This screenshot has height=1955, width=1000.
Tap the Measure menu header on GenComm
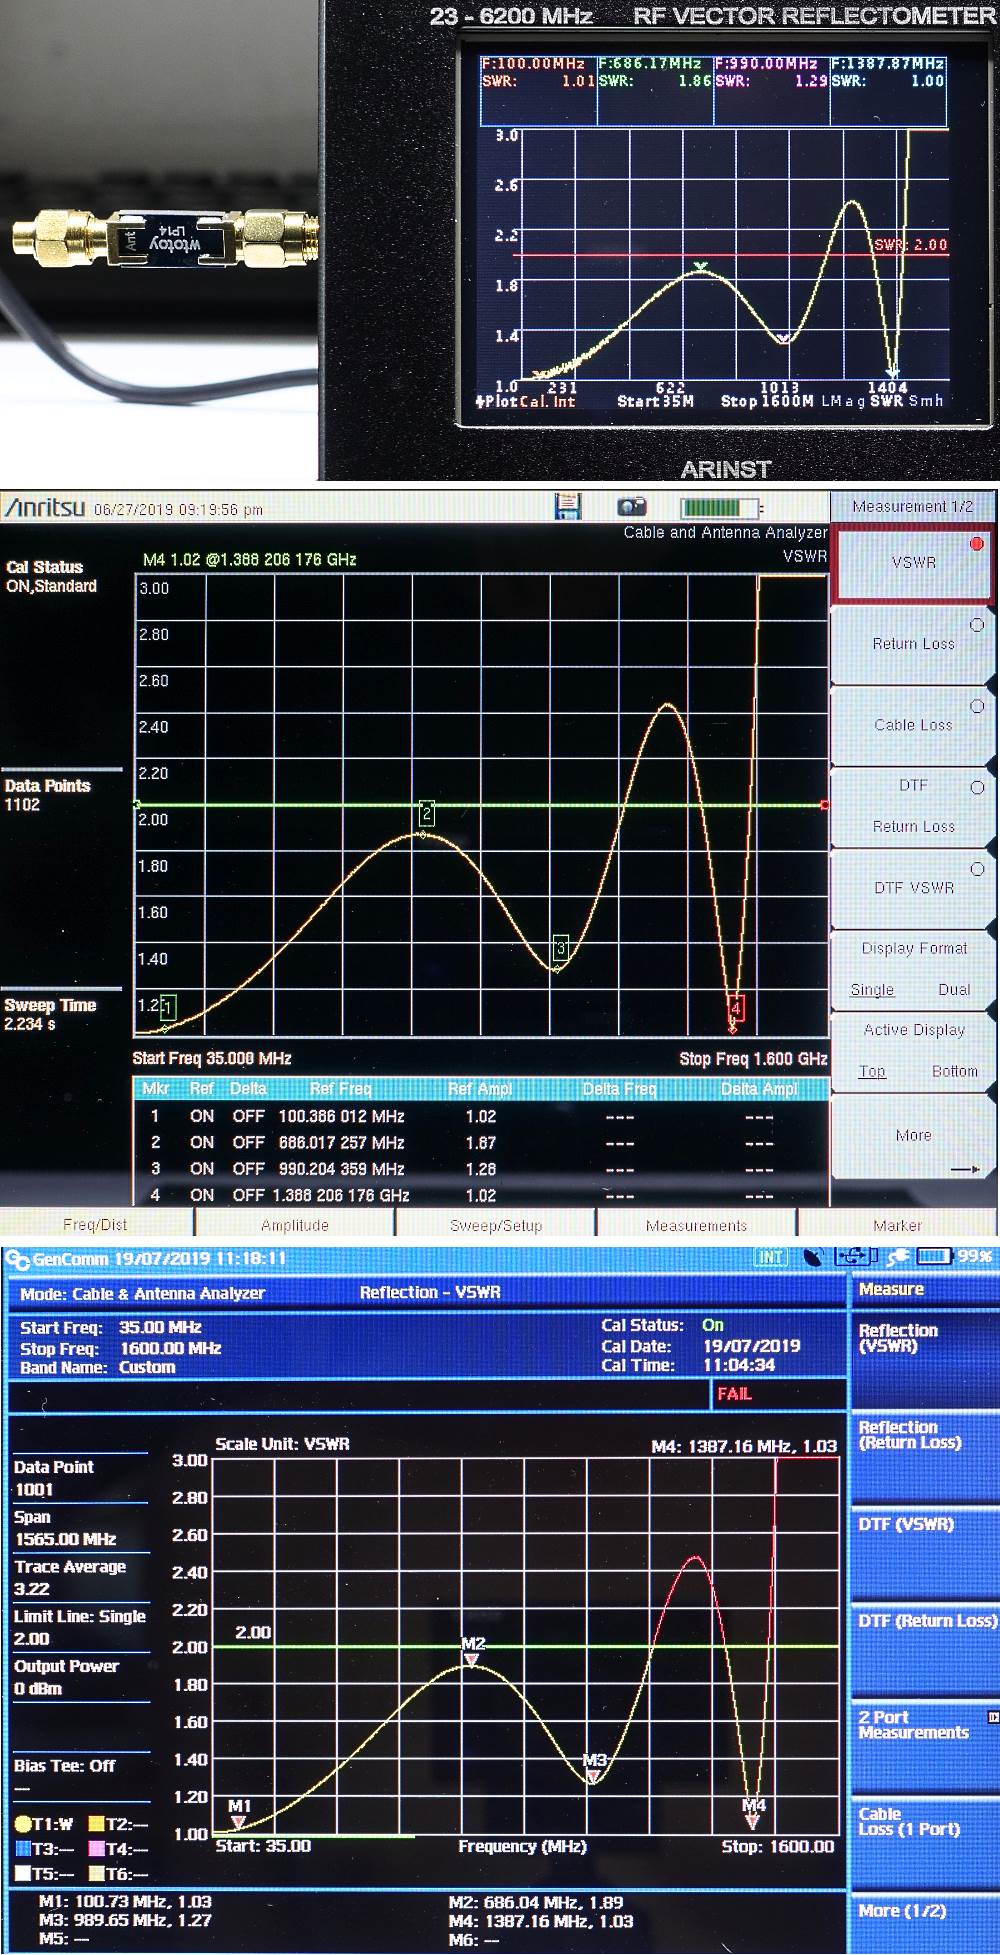point(924,1290)
